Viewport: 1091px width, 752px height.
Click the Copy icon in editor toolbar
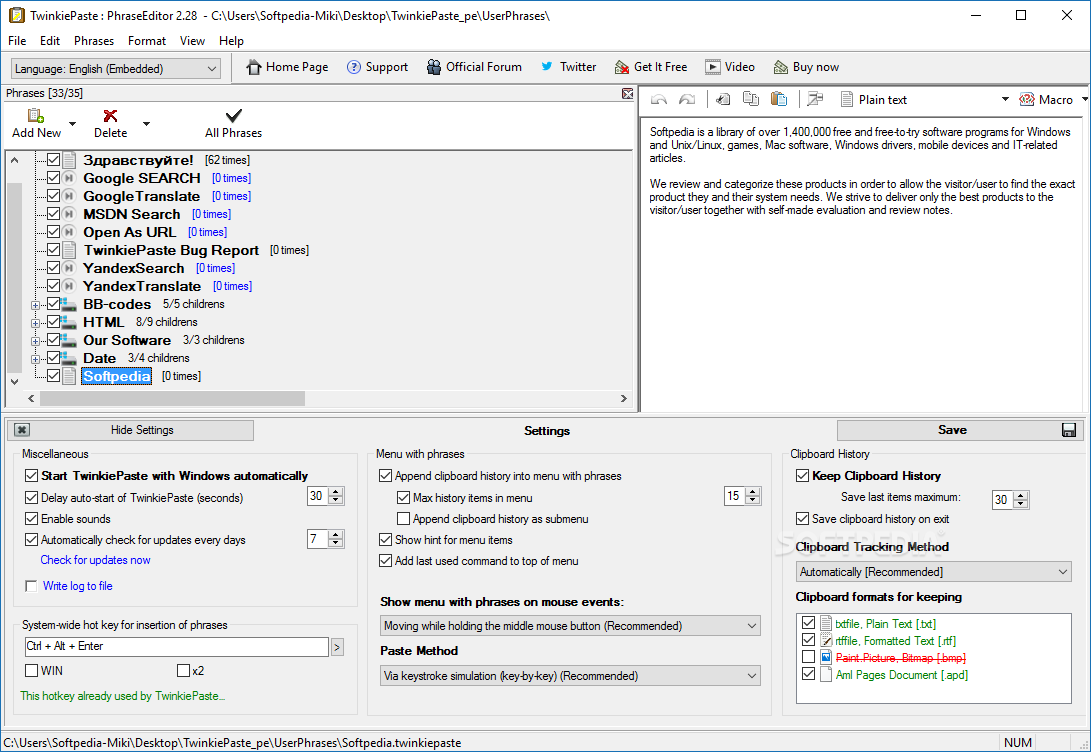(751, 99)
